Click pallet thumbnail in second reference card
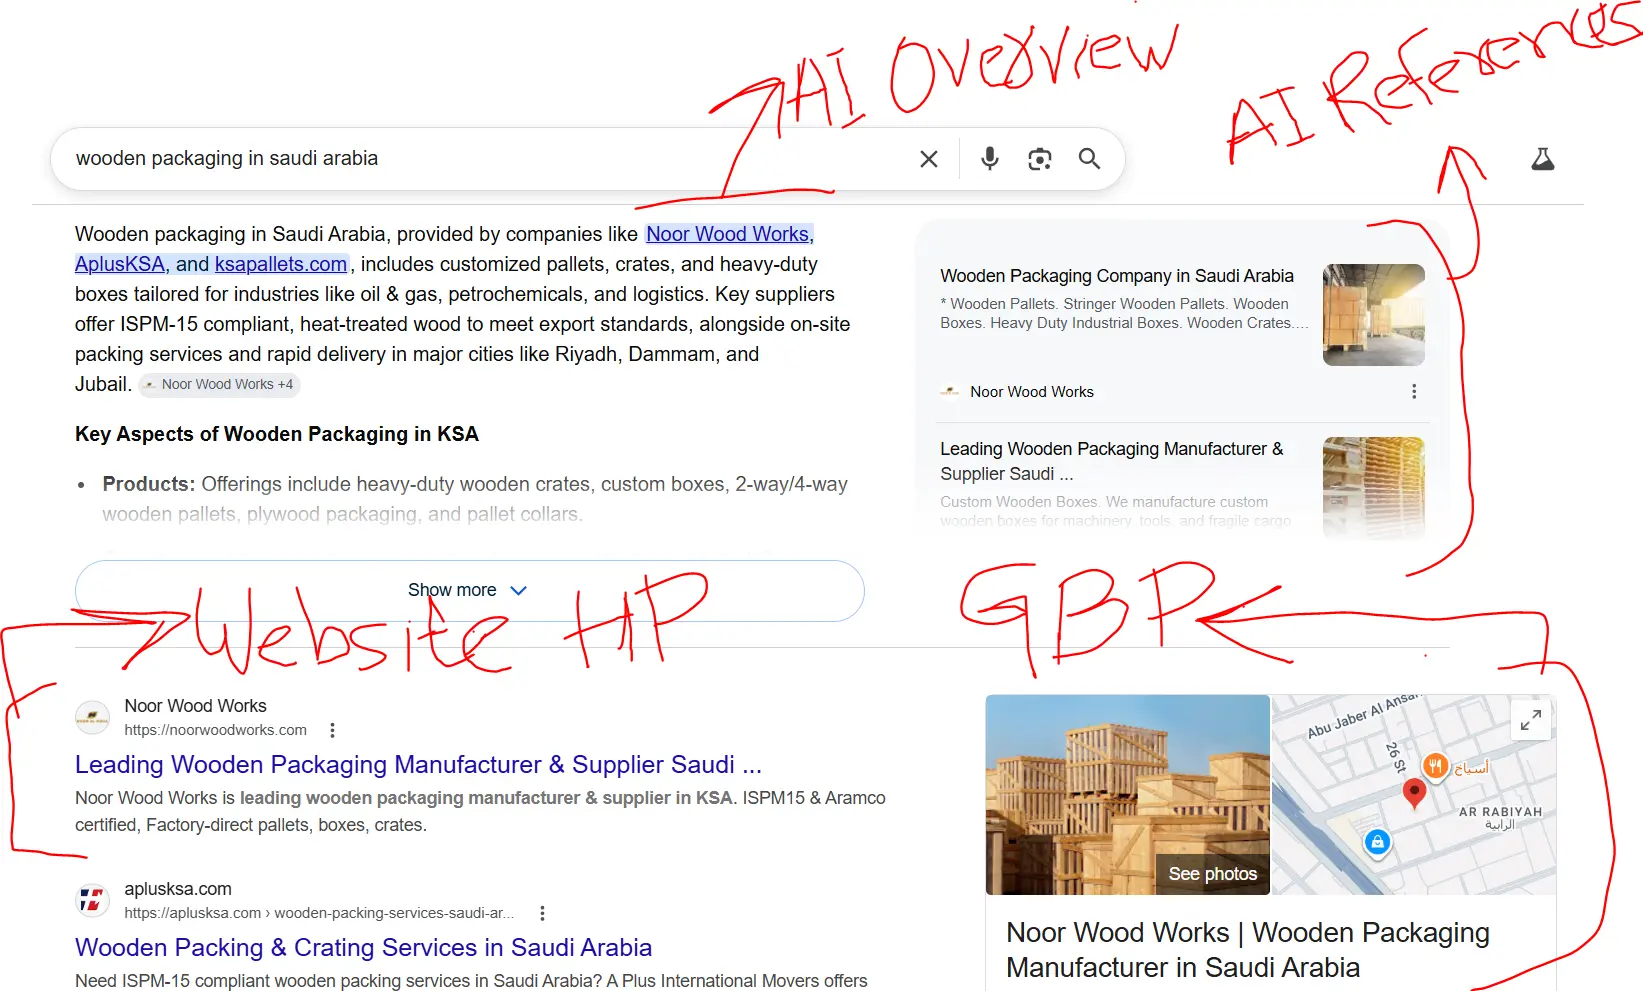This screenshot has height=991, width=1643. [1374, 487]
